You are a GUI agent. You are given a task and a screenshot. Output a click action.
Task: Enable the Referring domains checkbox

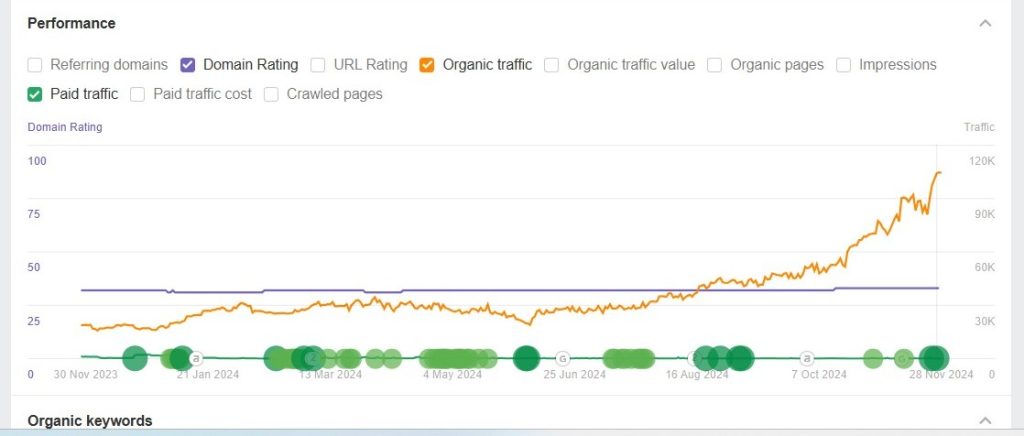(x=35, y=65)
